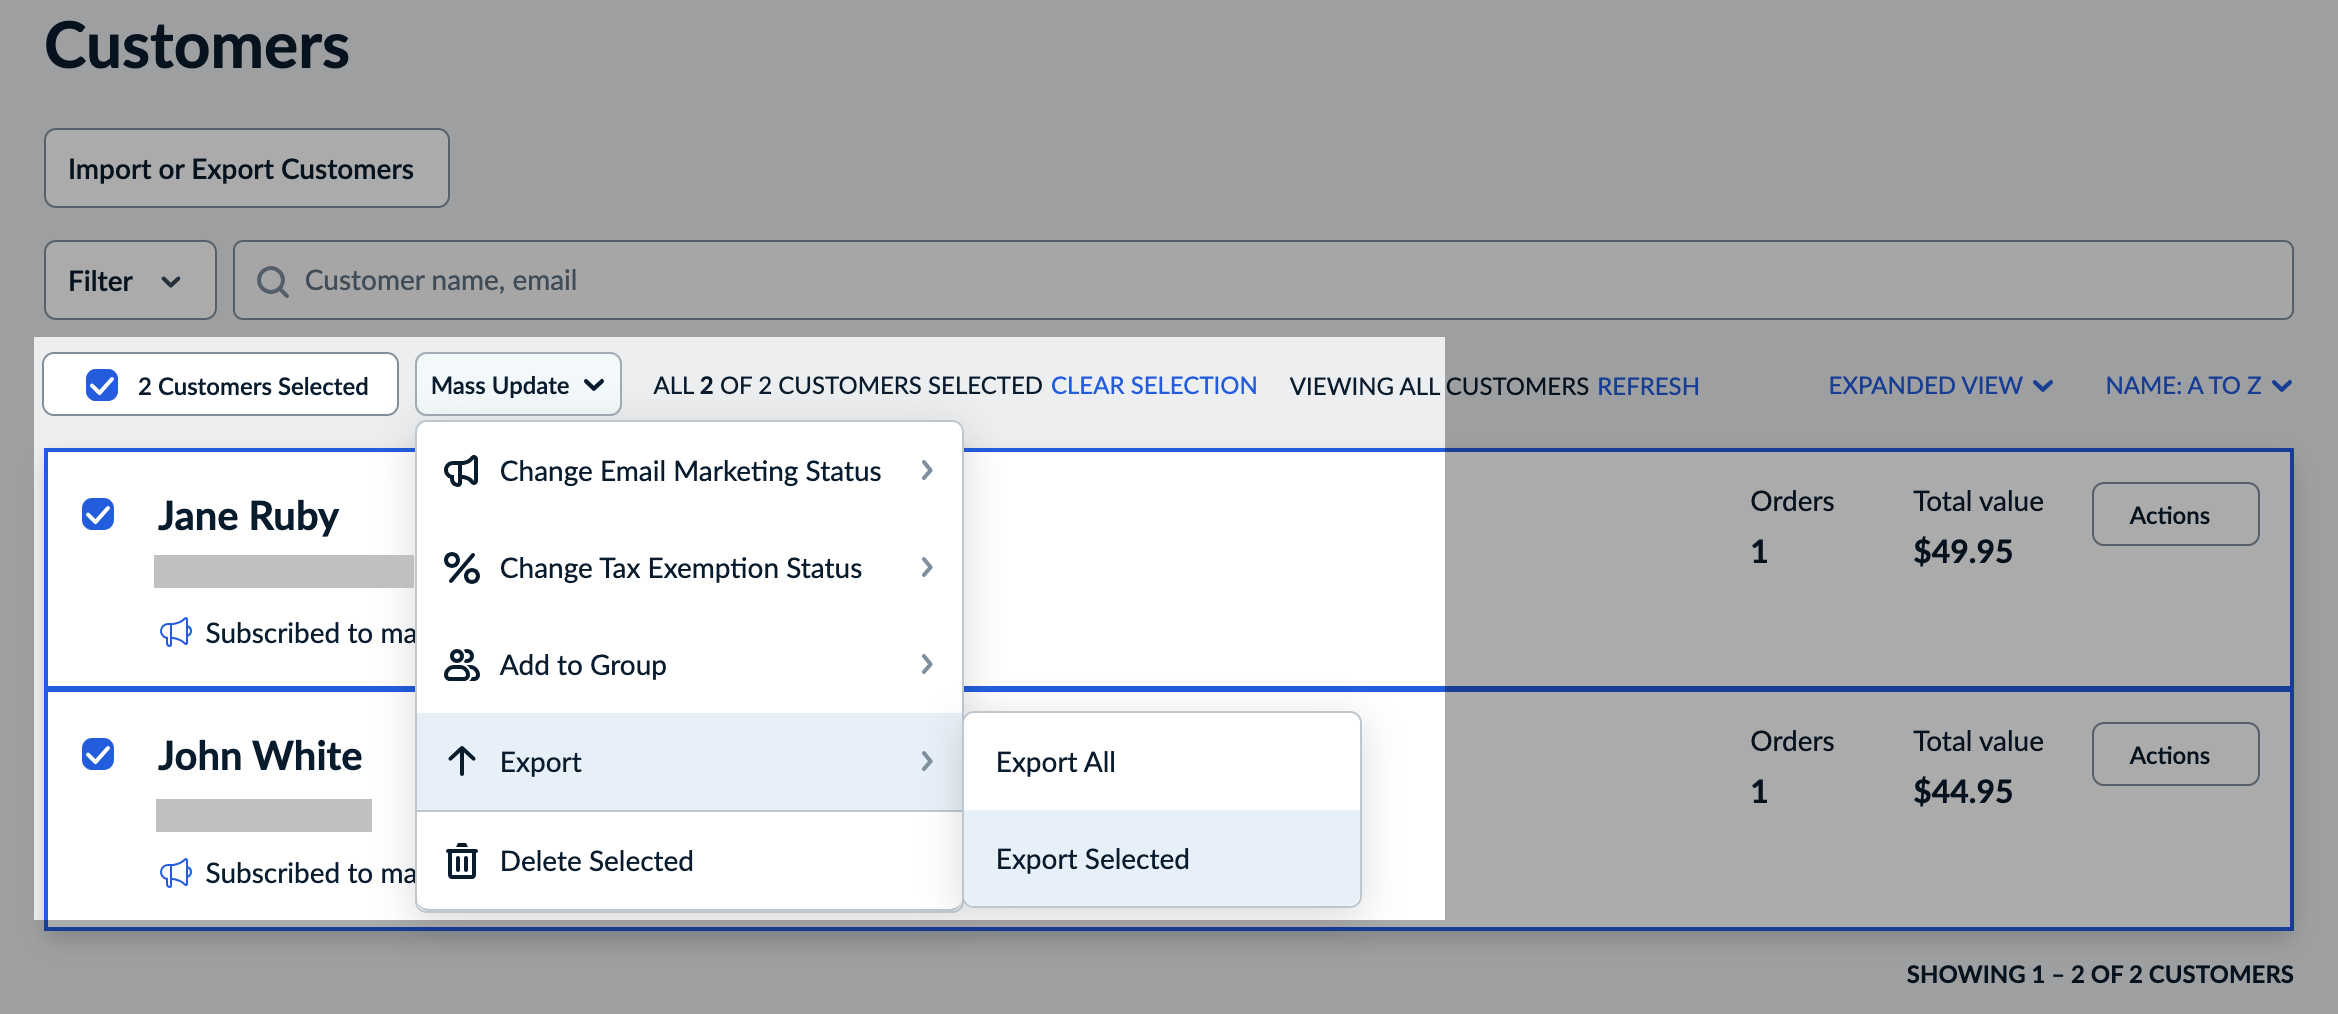The width and height of the screenshot is (2338, 1014).
Task: Click the subscribed megaphone icon under John White
Action: [177, 873]
